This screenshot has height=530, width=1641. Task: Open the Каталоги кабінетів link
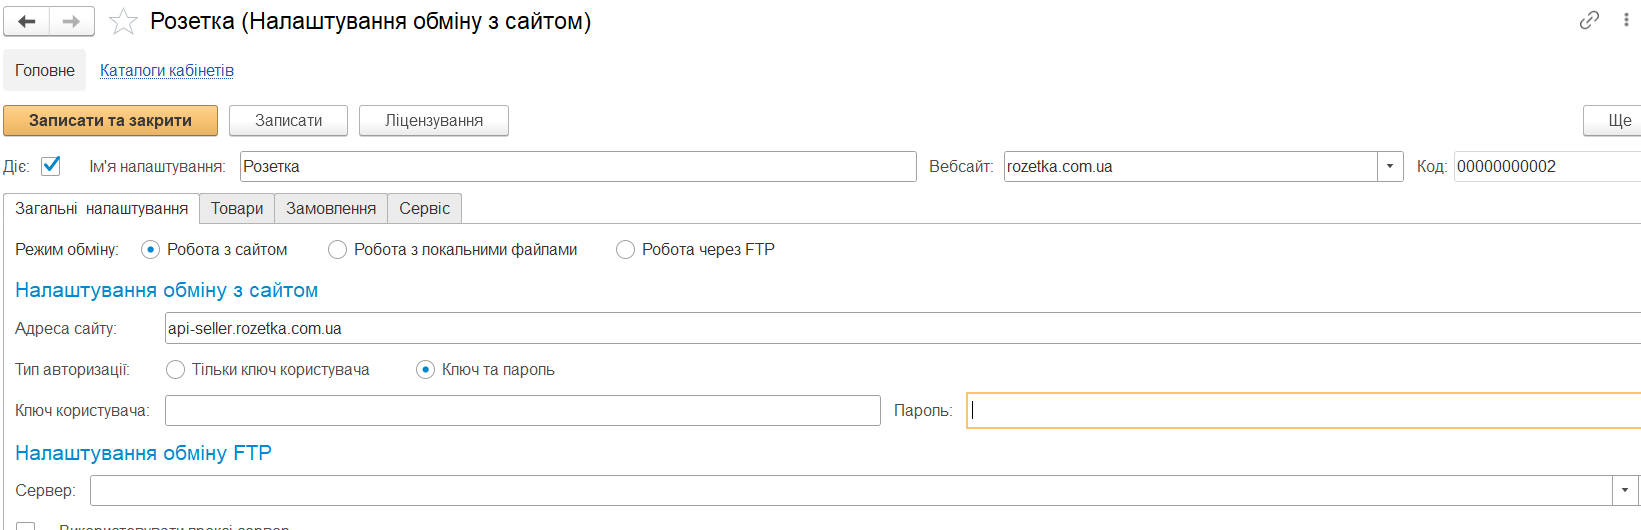167,71
